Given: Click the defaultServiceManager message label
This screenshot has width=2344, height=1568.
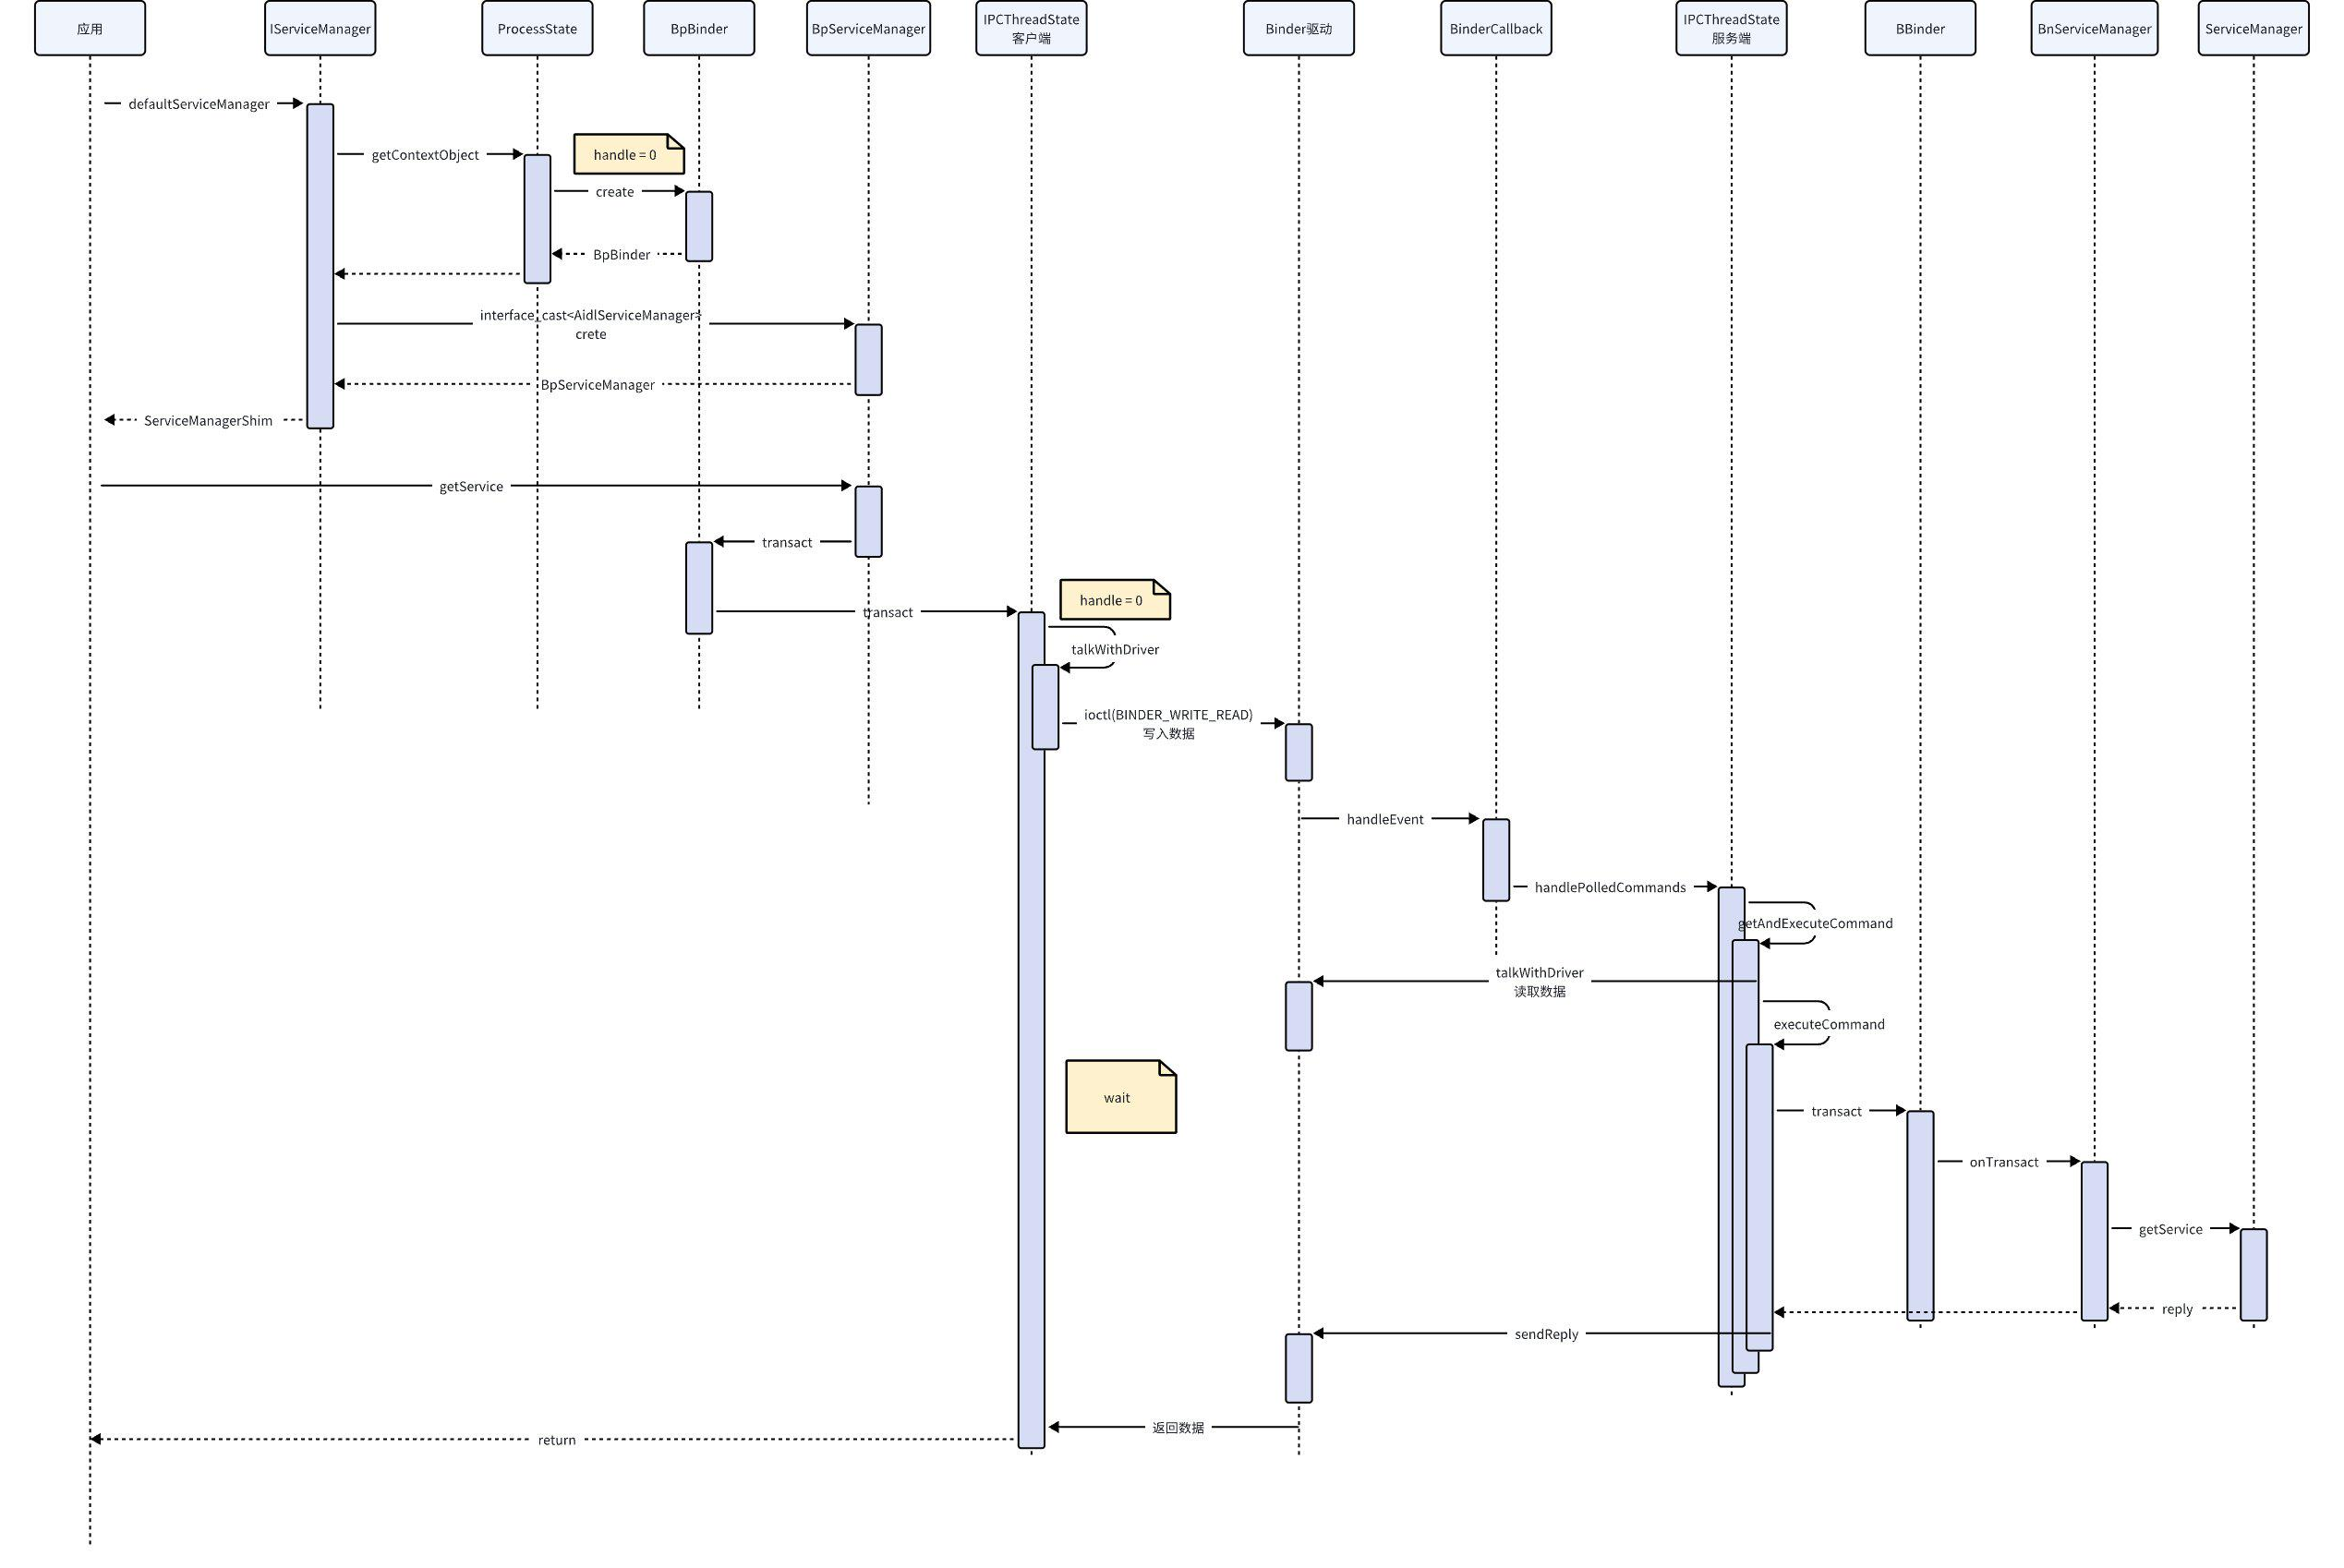Looking at the screenshot, I should pos(199,104).
